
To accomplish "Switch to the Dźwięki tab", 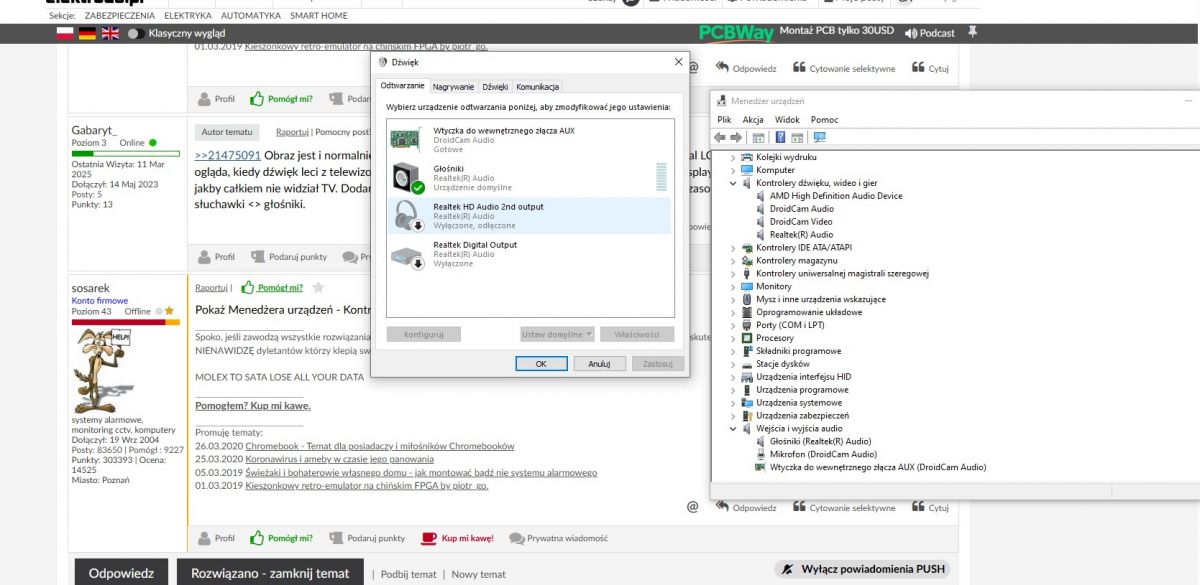I will [495, 87].
